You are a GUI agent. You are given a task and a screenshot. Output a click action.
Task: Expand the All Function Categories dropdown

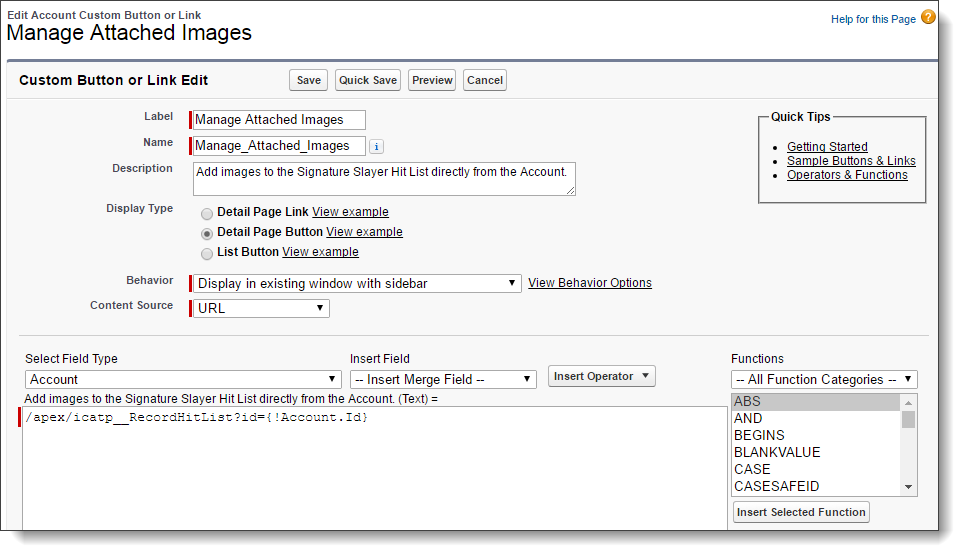[x=824, y=379]
